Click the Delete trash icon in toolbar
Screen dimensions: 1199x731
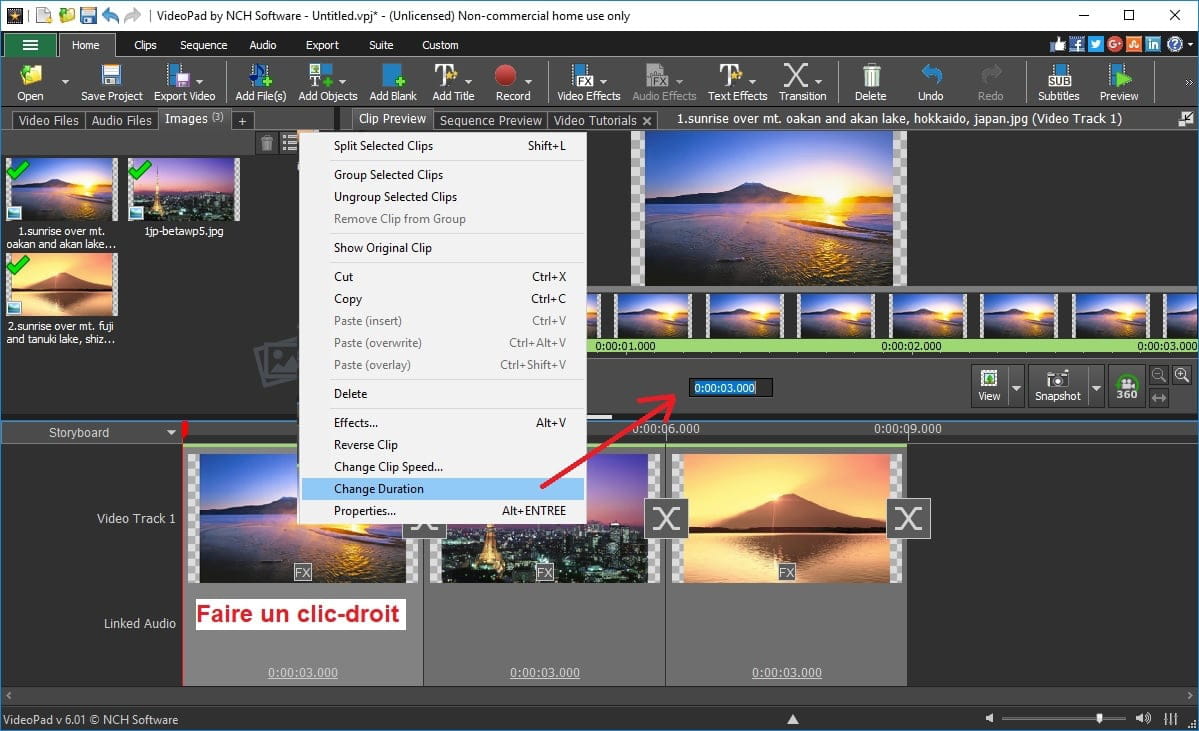[x=871, y=82]
